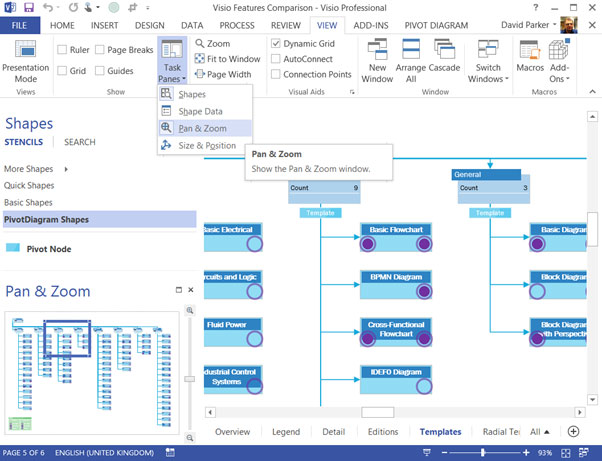Screen dimensions: 602x461
Task: Toggle auto-hide on Pan & Zoom pane
Action: click(x=179, y=290)
